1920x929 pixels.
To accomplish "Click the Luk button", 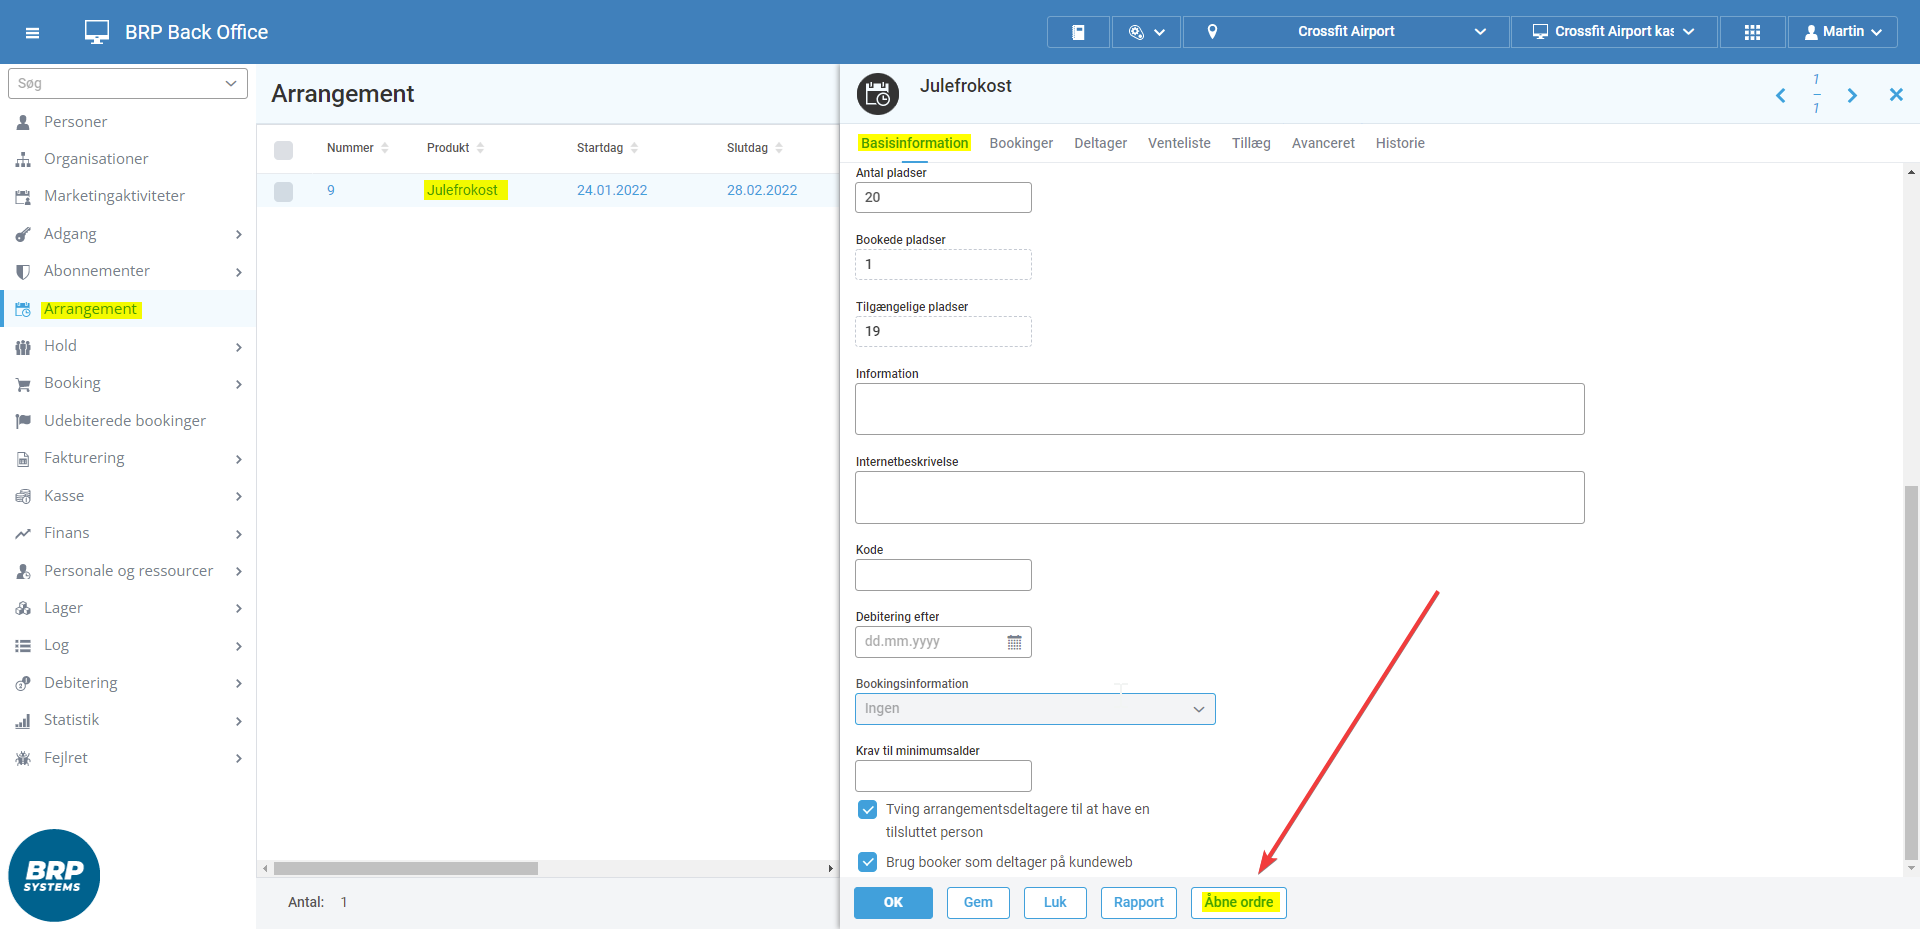I will (1055, 902).
